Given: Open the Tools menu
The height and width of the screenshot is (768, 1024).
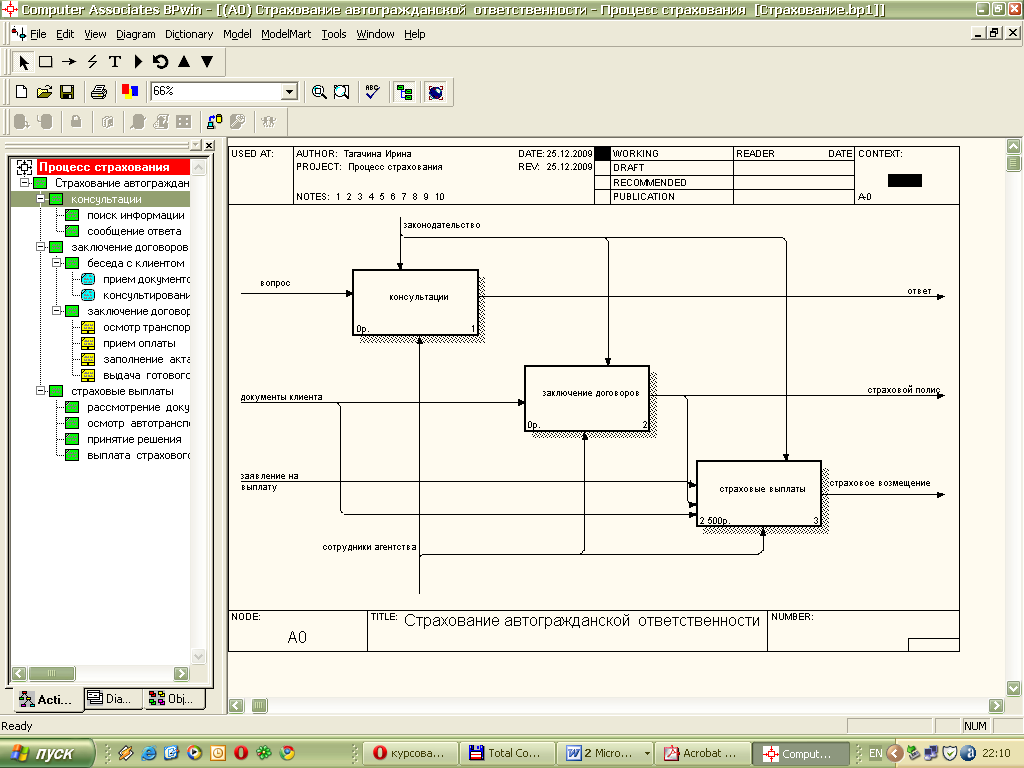Looking at the screenshot, I should coord(334,34).
